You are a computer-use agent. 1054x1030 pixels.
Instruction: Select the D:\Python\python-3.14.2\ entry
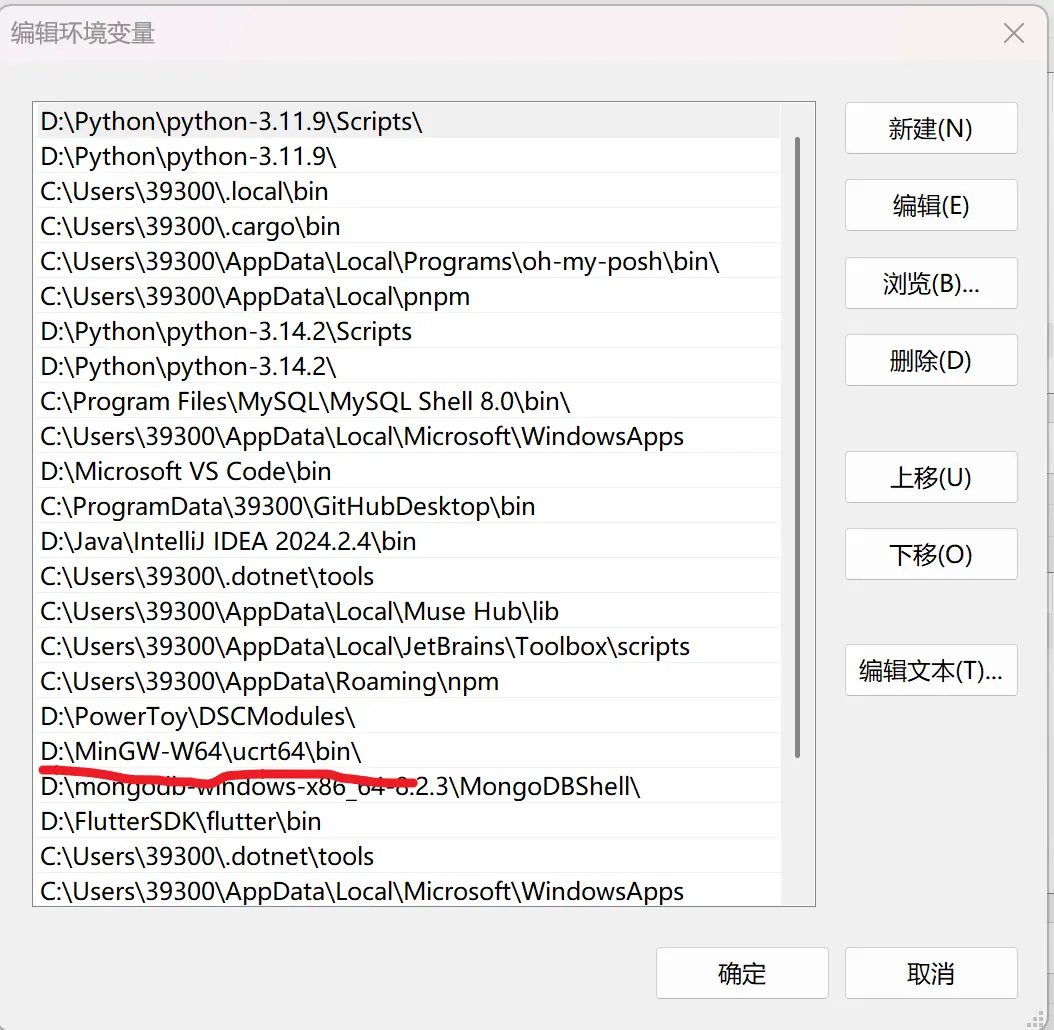point(409,366)
